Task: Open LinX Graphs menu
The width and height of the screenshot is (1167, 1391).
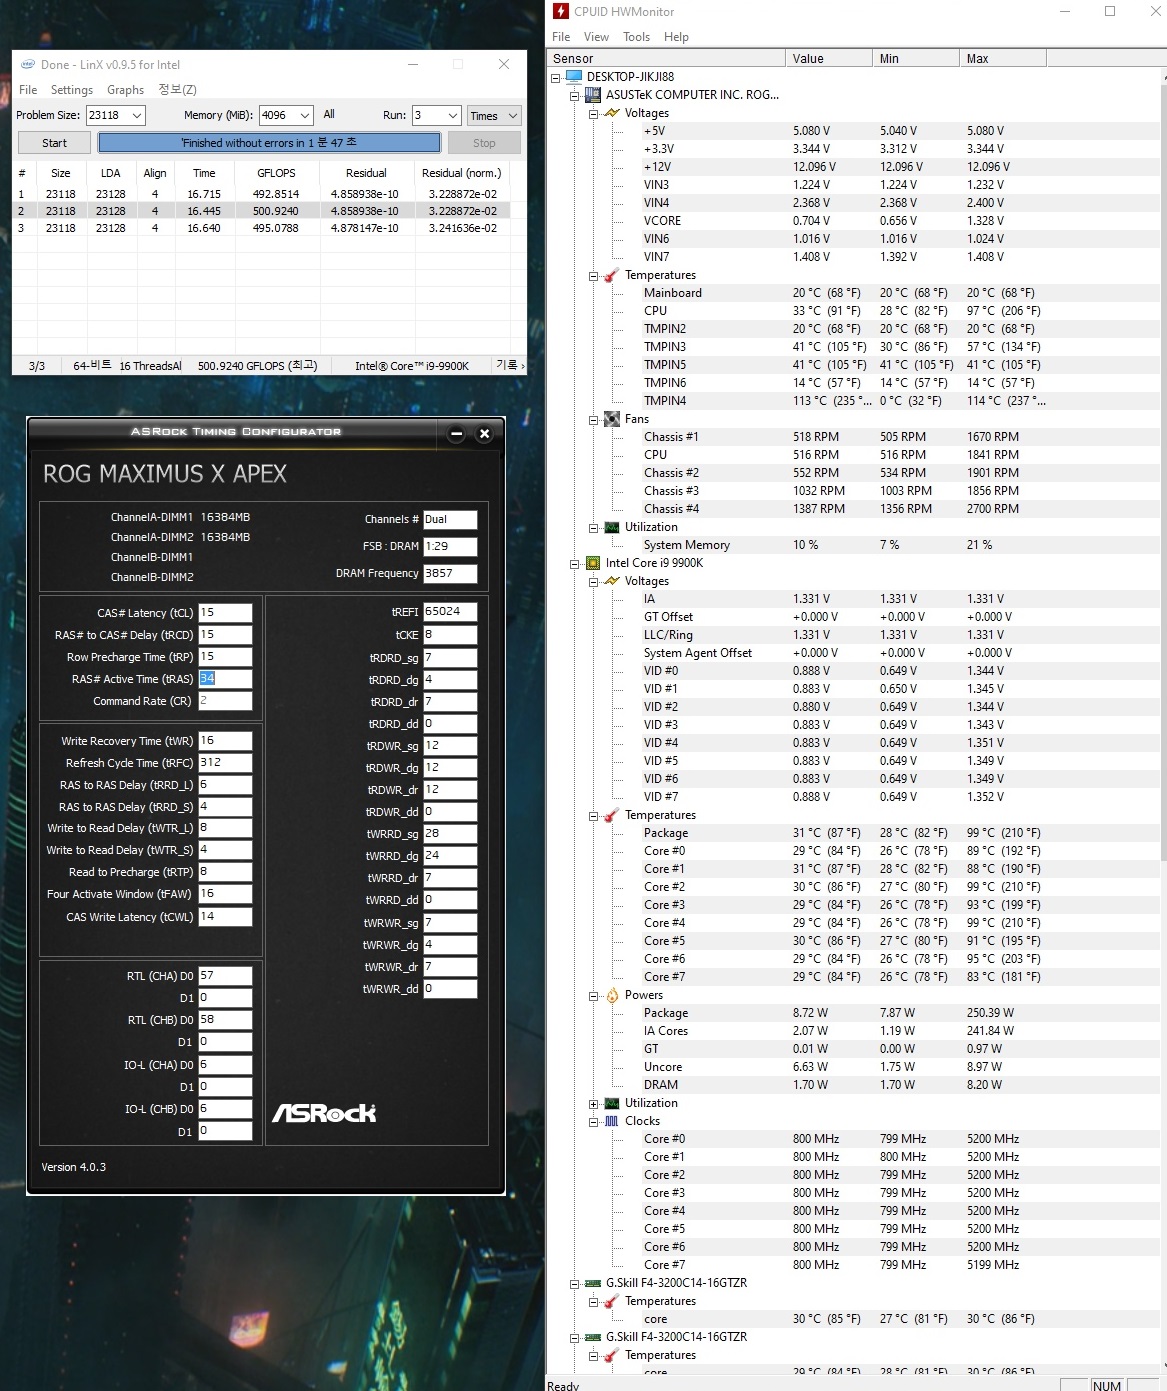Action: [x=126, y=90]
